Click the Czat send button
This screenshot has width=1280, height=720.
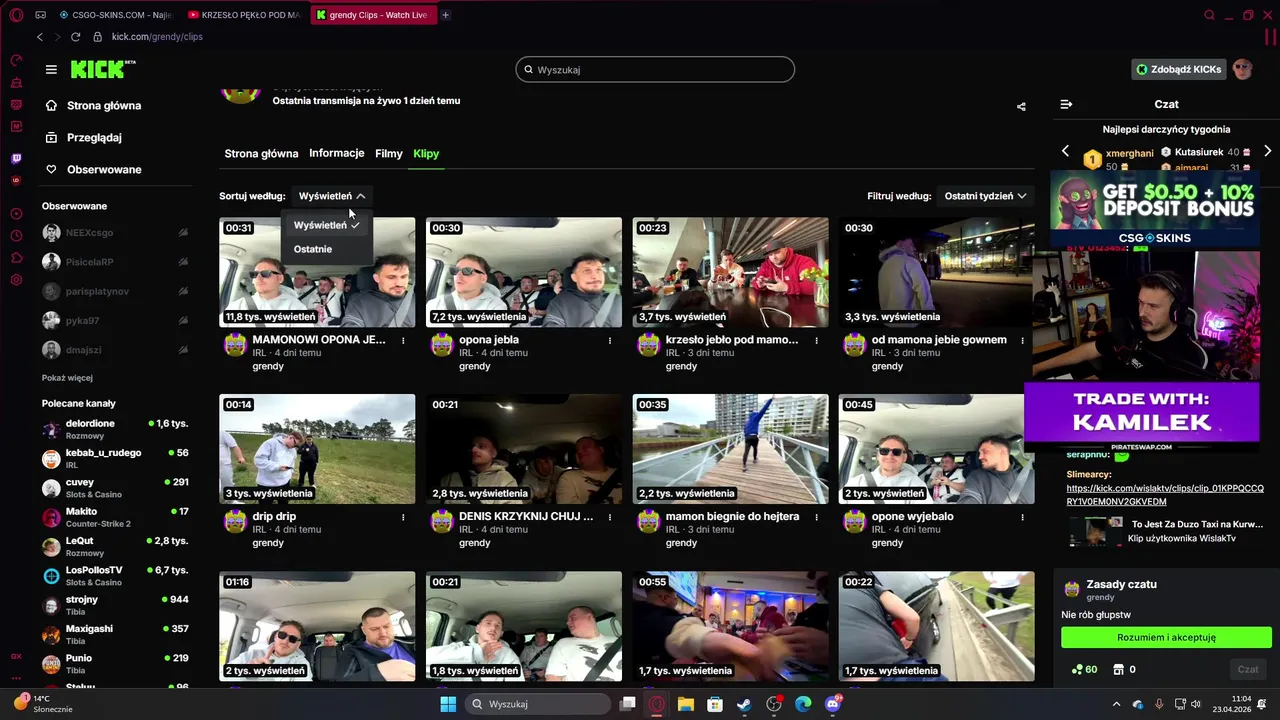1248,669
